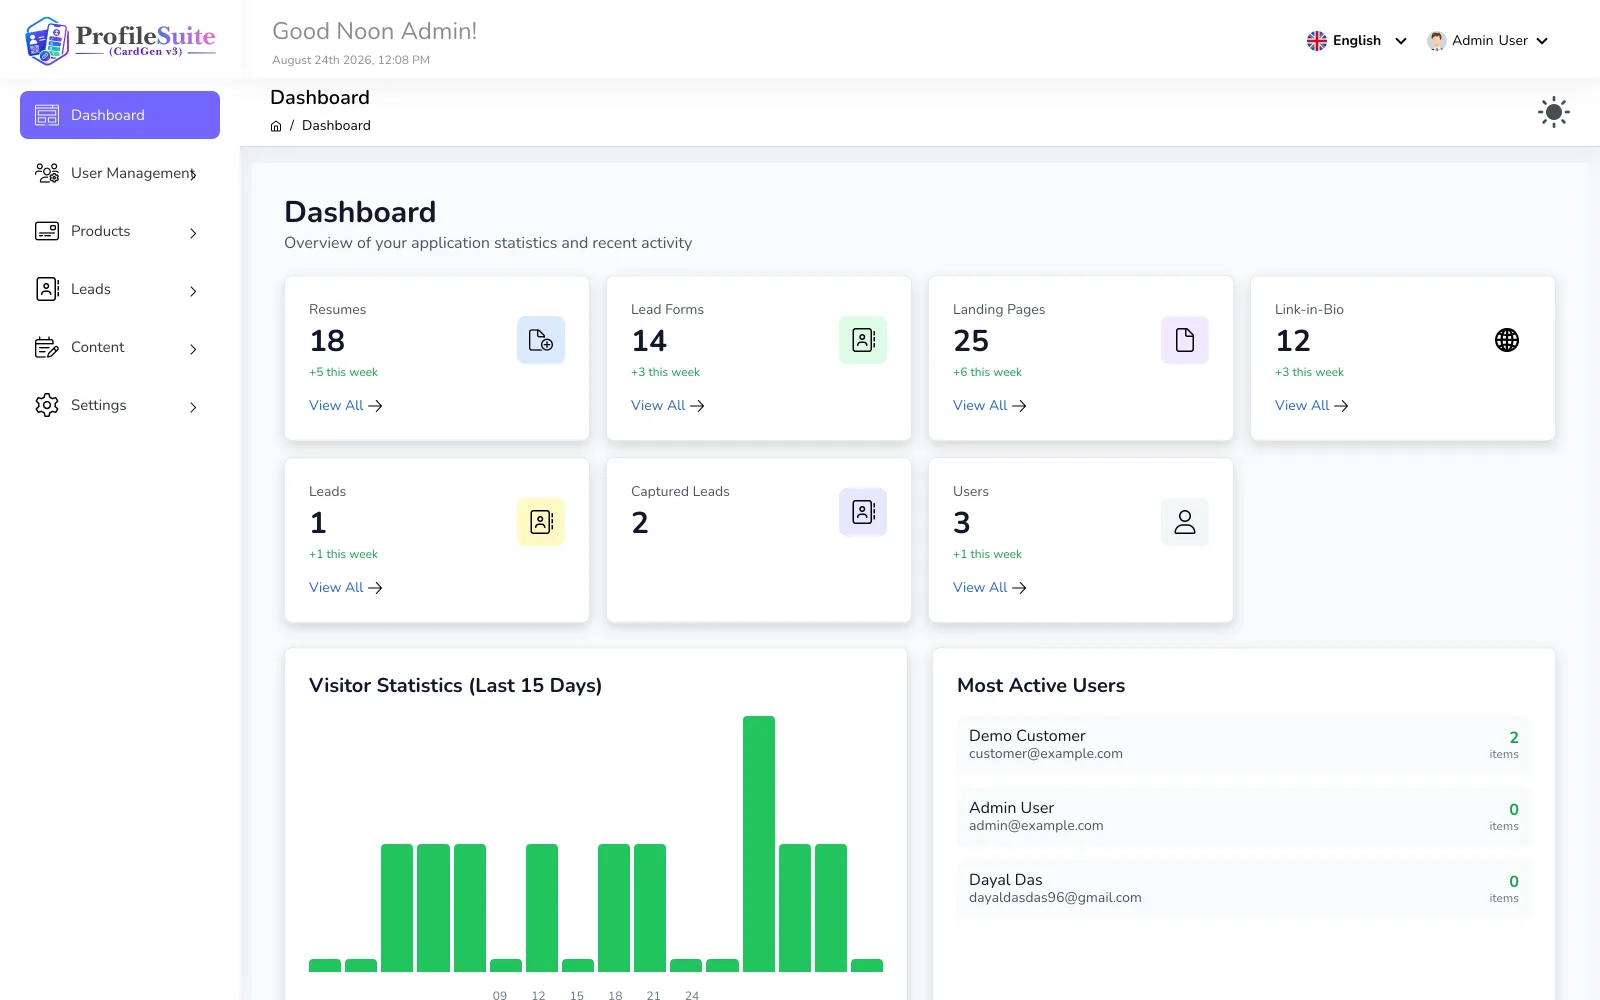Open User Management menu item
This screenshot has height=1000, width=1600.
(x=120, y=173)
